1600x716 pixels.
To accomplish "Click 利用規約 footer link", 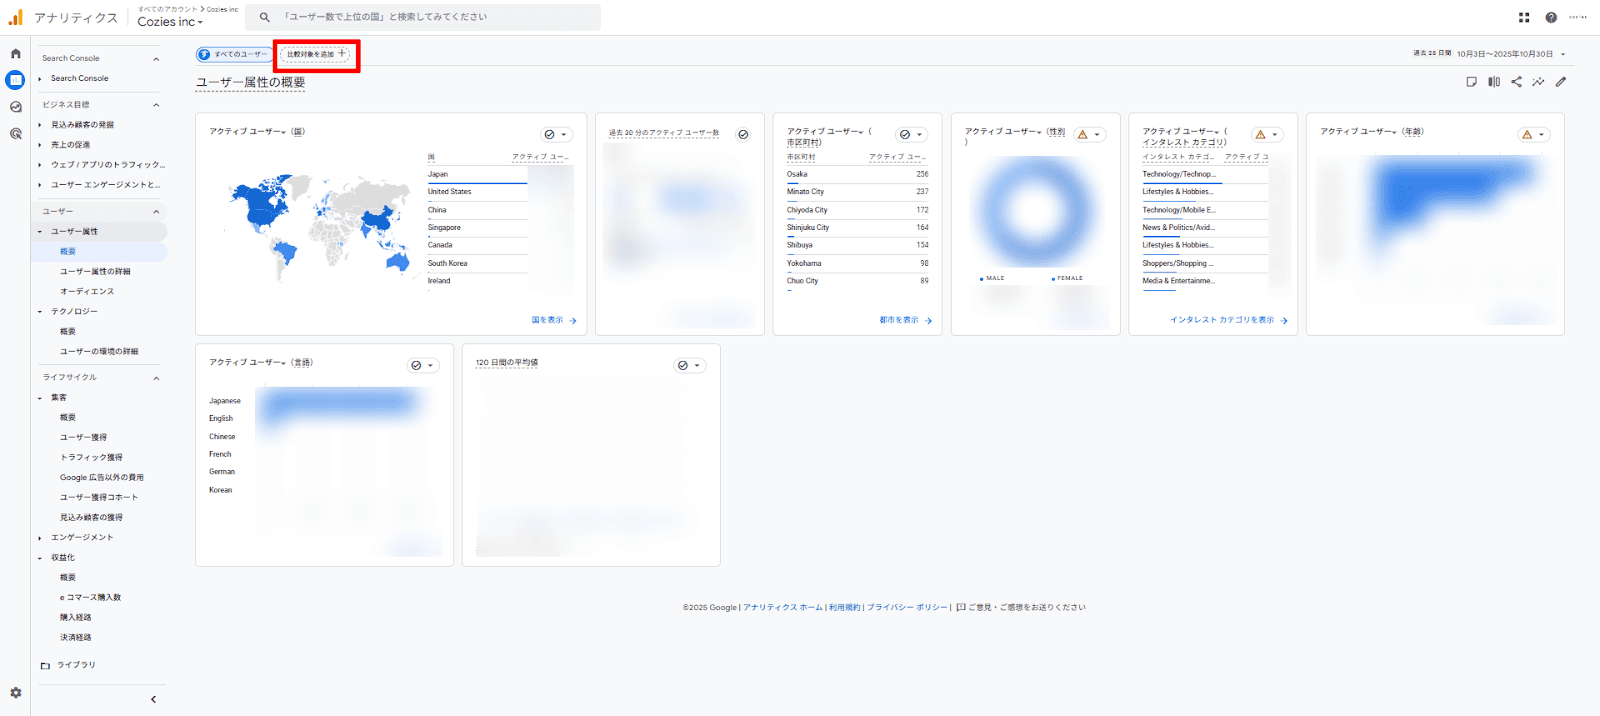I will 844,607.
